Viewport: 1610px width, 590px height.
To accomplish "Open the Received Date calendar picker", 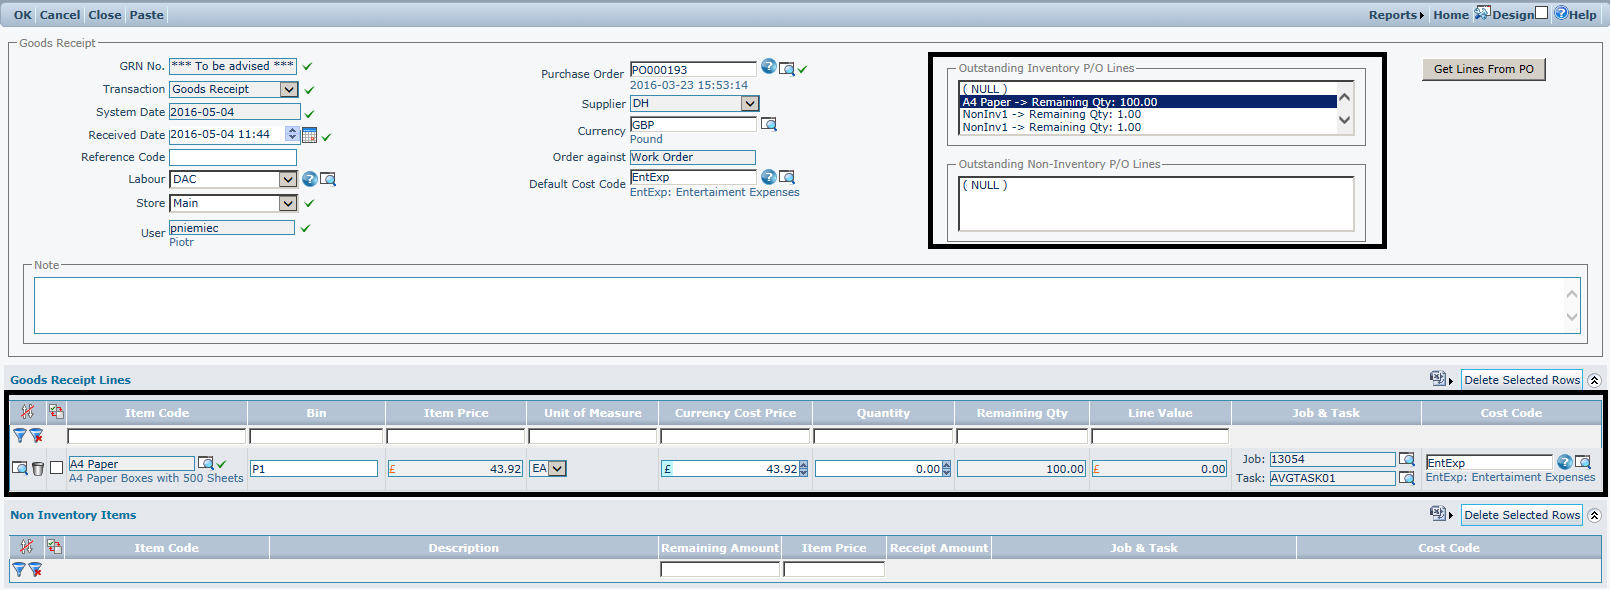I will tap(309, 135).
